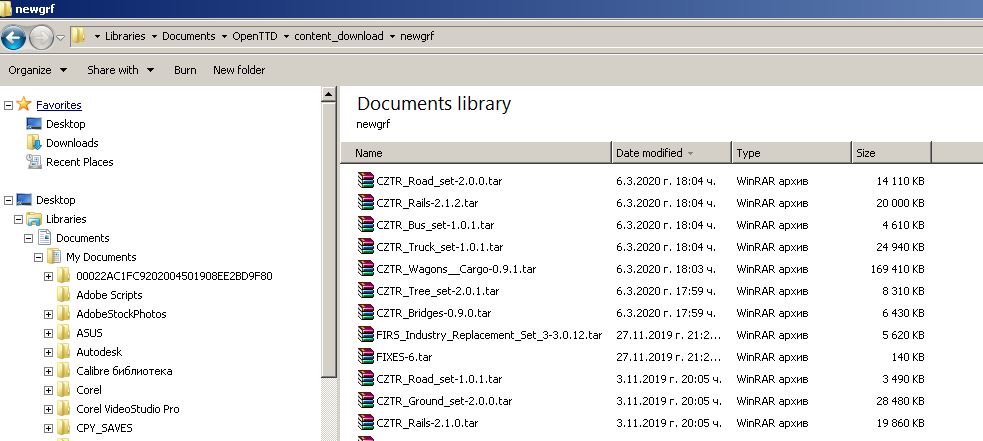Select the CPY_SAVES folder
This screenshot has width=983, height=441.
[x=104, y=428]
